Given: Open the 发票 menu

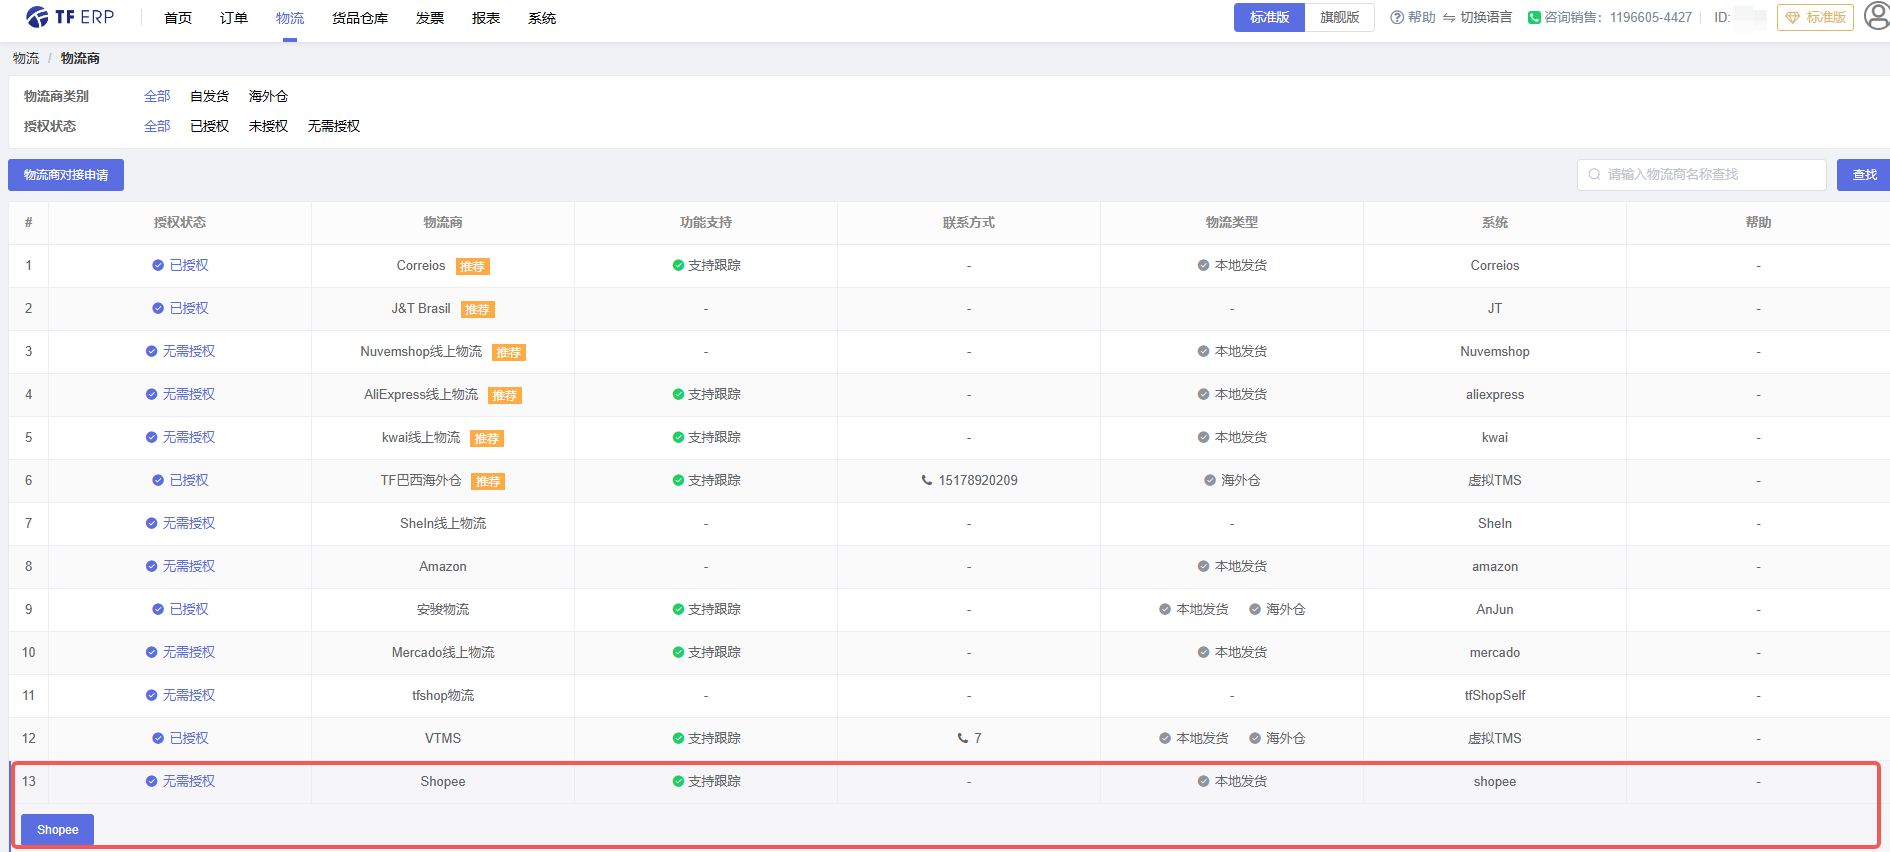Looking at the screenshot, I should 430,18.
